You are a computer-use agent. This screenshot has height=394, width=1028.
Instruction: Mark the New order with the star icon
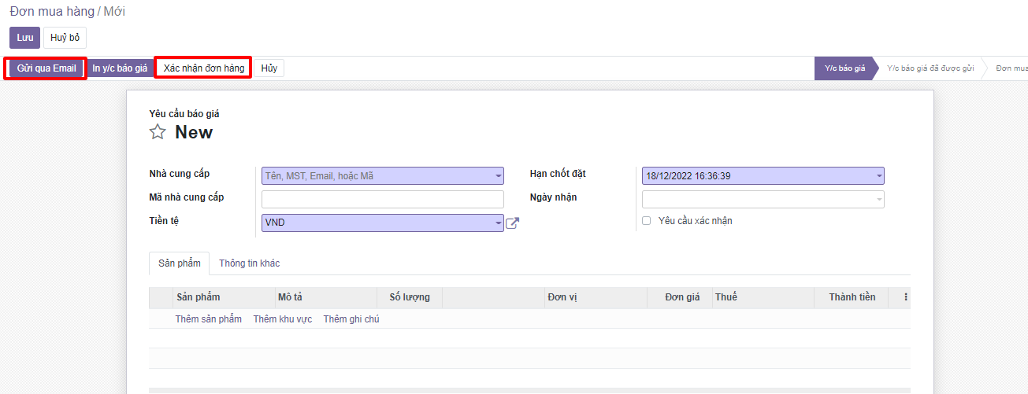click(x=157, y=132)
